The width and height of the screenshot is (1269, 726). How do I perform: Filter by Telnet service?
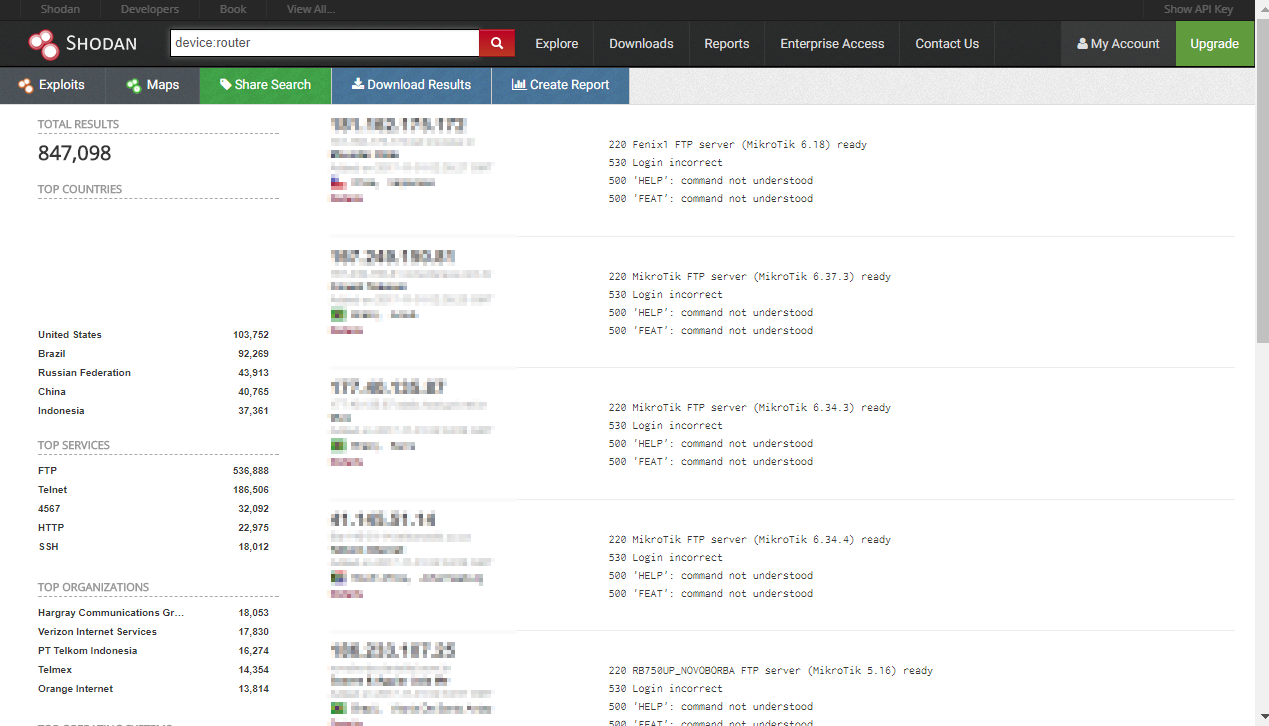53,490
